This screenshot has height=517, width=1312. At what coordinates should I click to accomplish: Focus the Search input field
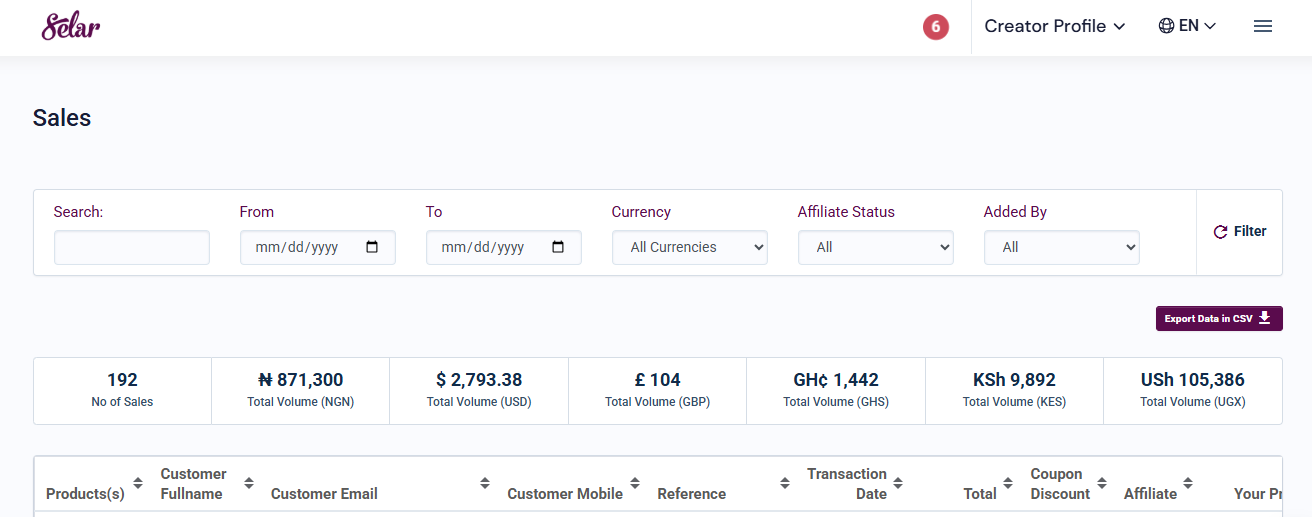tap(132, 247)
